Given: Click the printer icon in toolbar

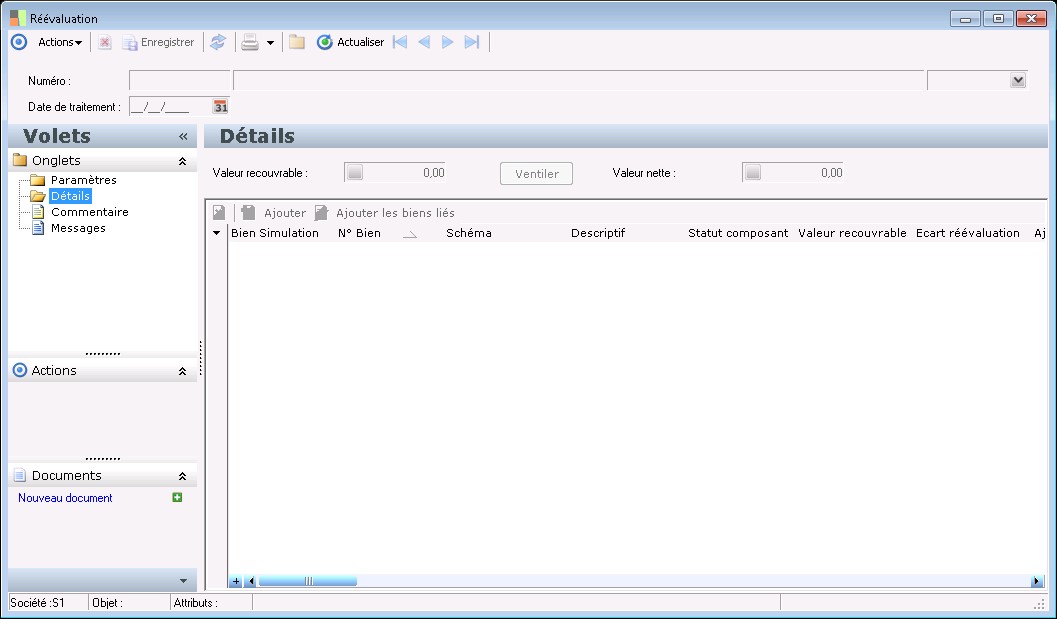Looking at the screenshot, I should (250, 42).
